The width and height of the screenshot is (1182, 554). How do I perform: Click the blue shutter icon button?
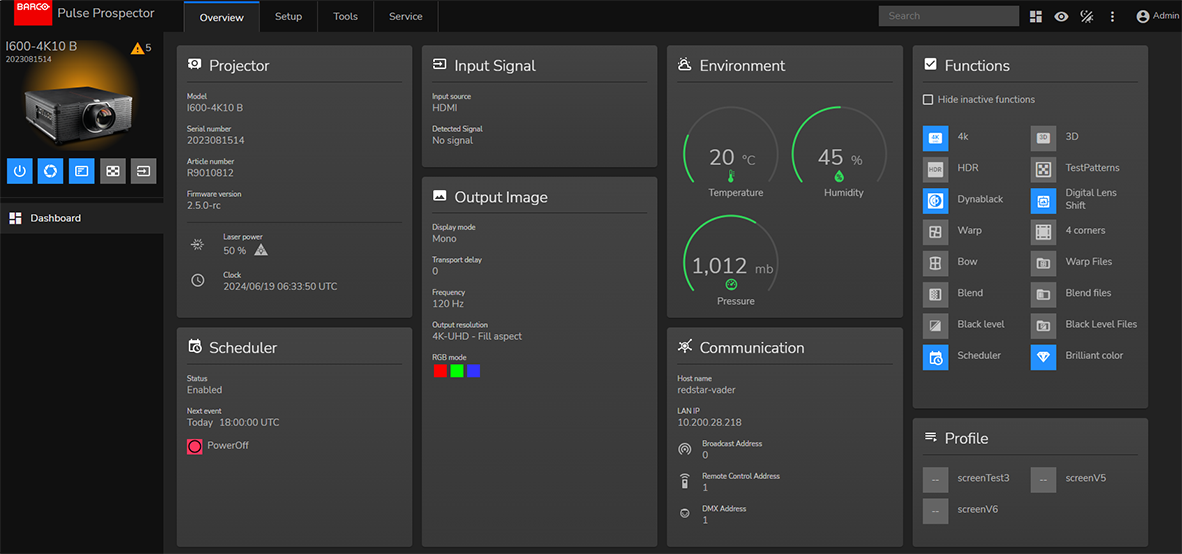click(50, 171)
